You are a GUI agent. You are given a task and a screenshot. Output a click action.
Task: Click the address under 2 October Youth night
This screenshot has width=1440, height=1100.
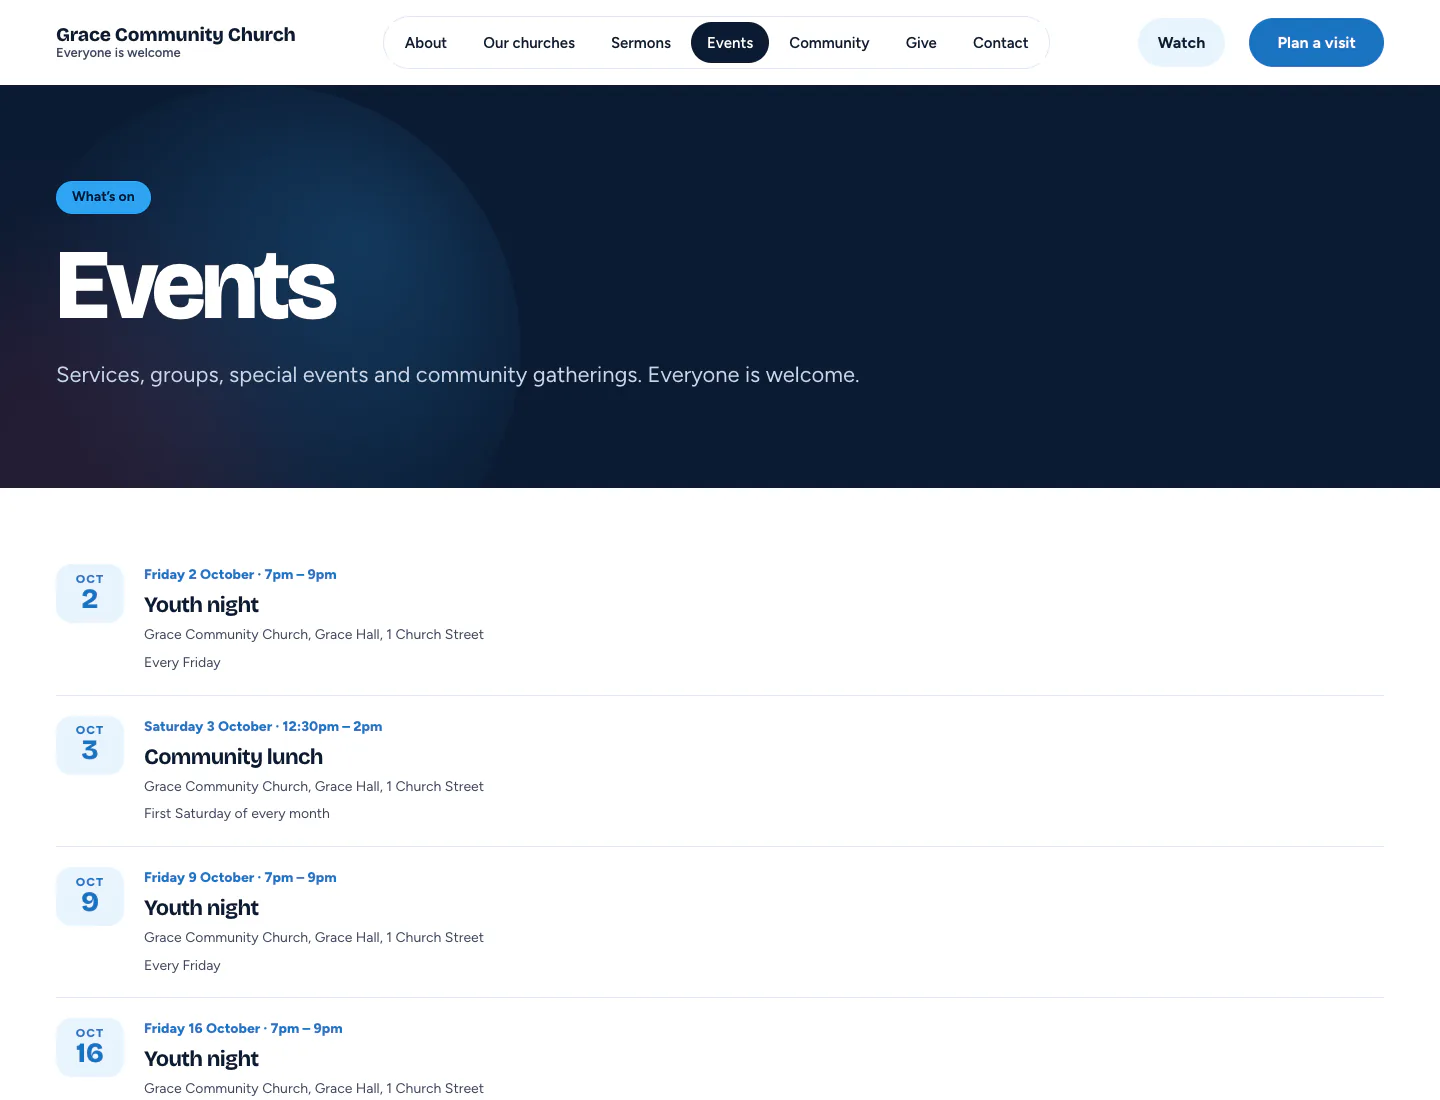click(314, 635)
